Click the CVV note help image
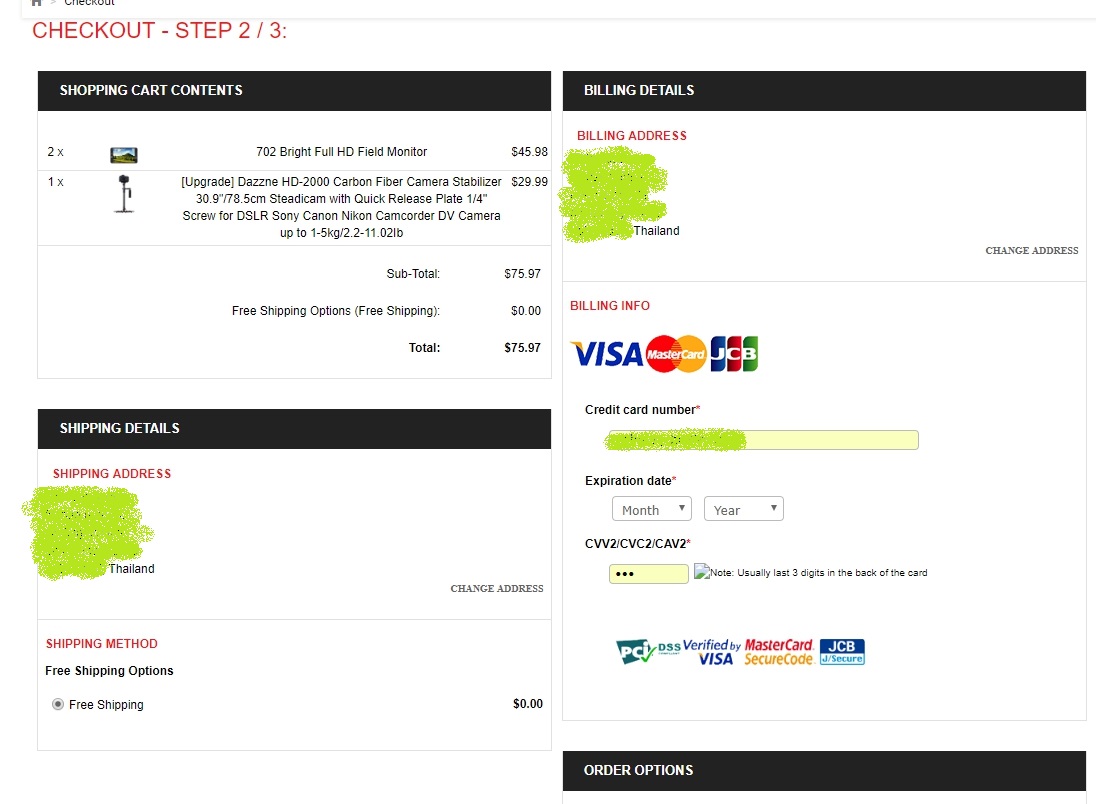Screen dimensions: 1096x804 [701, 573]
